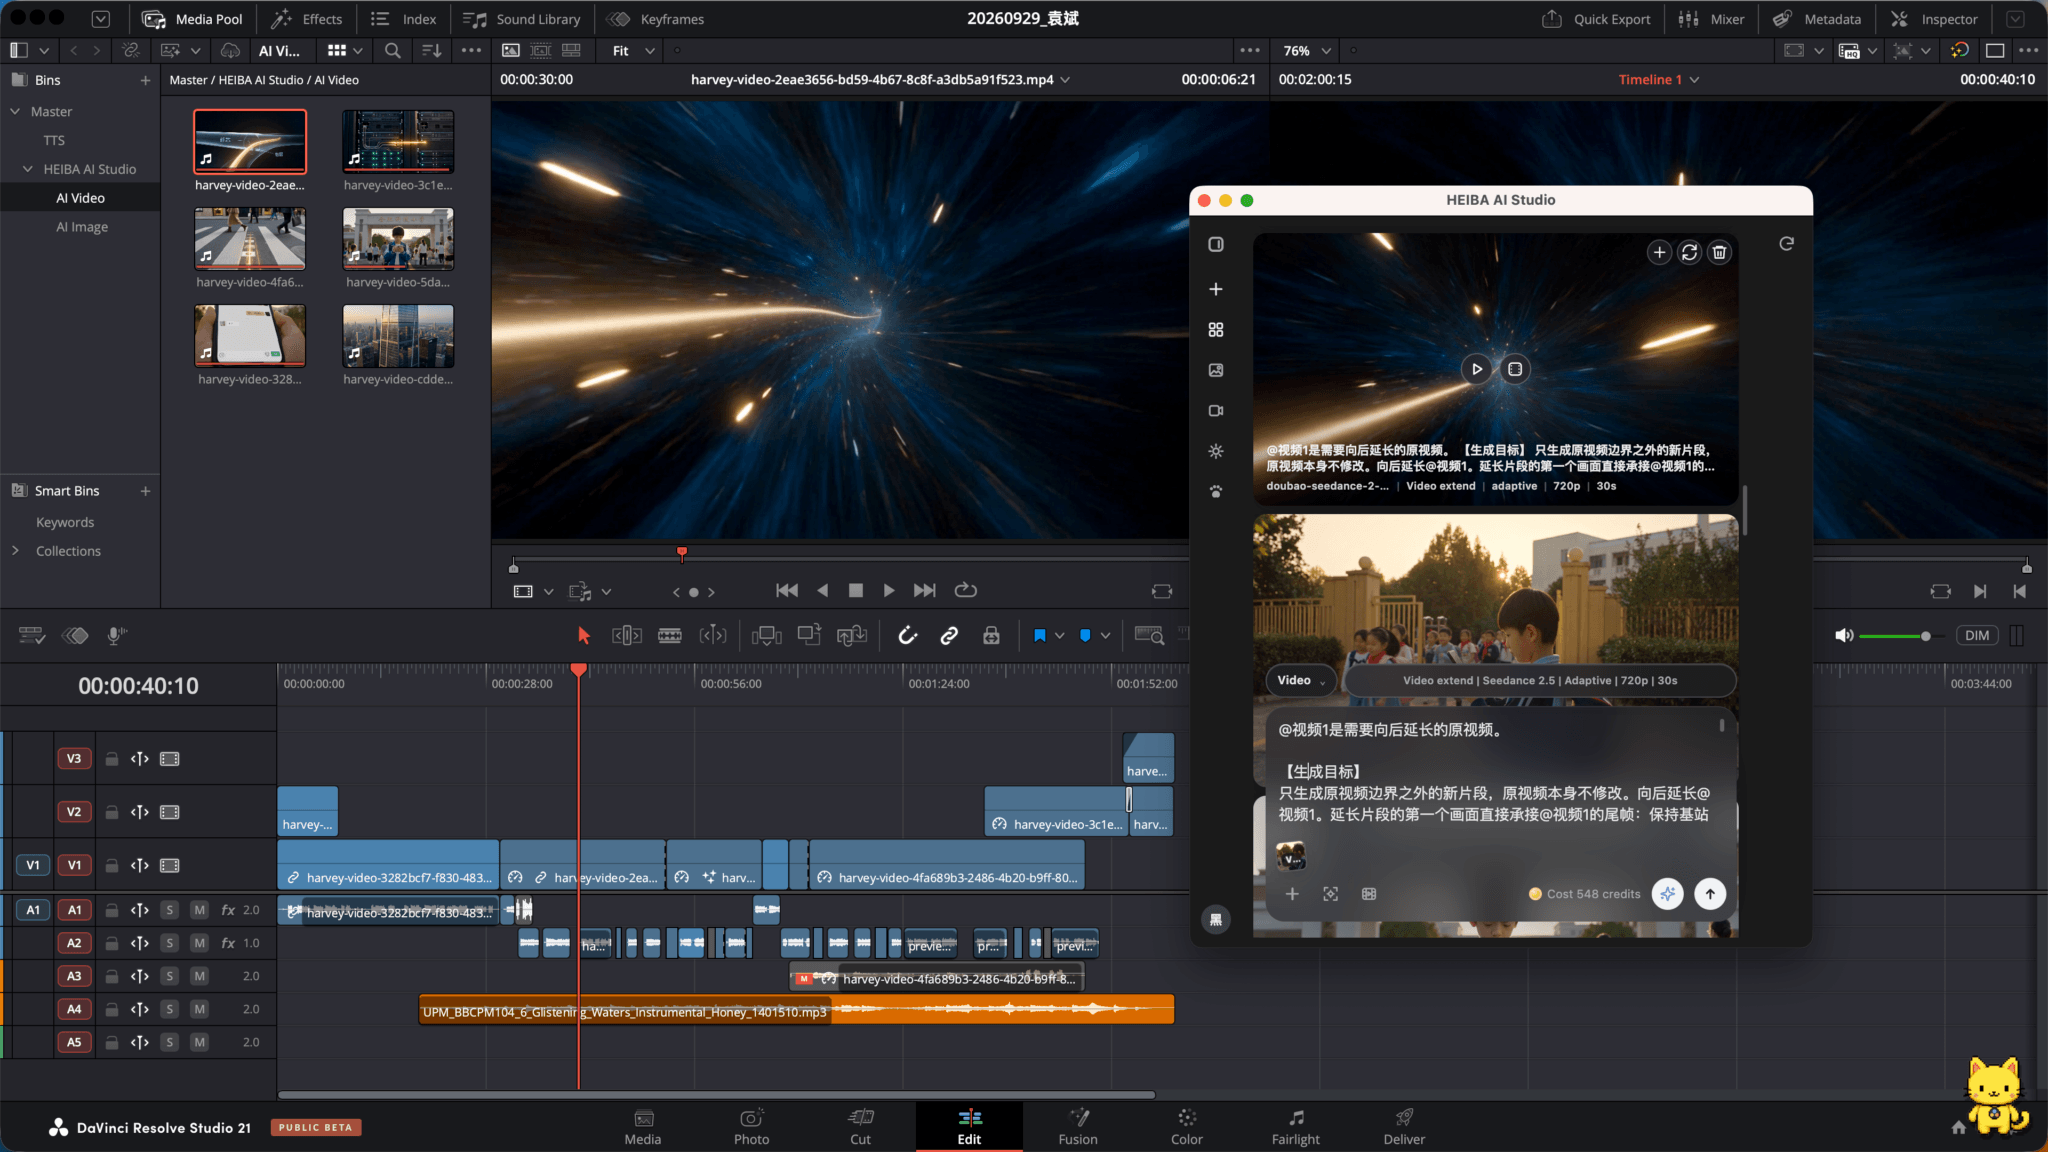Screen dimensions: 2048x1152
Task: Switch to the Fairlight page
Action: [x=1295, y=1126]
